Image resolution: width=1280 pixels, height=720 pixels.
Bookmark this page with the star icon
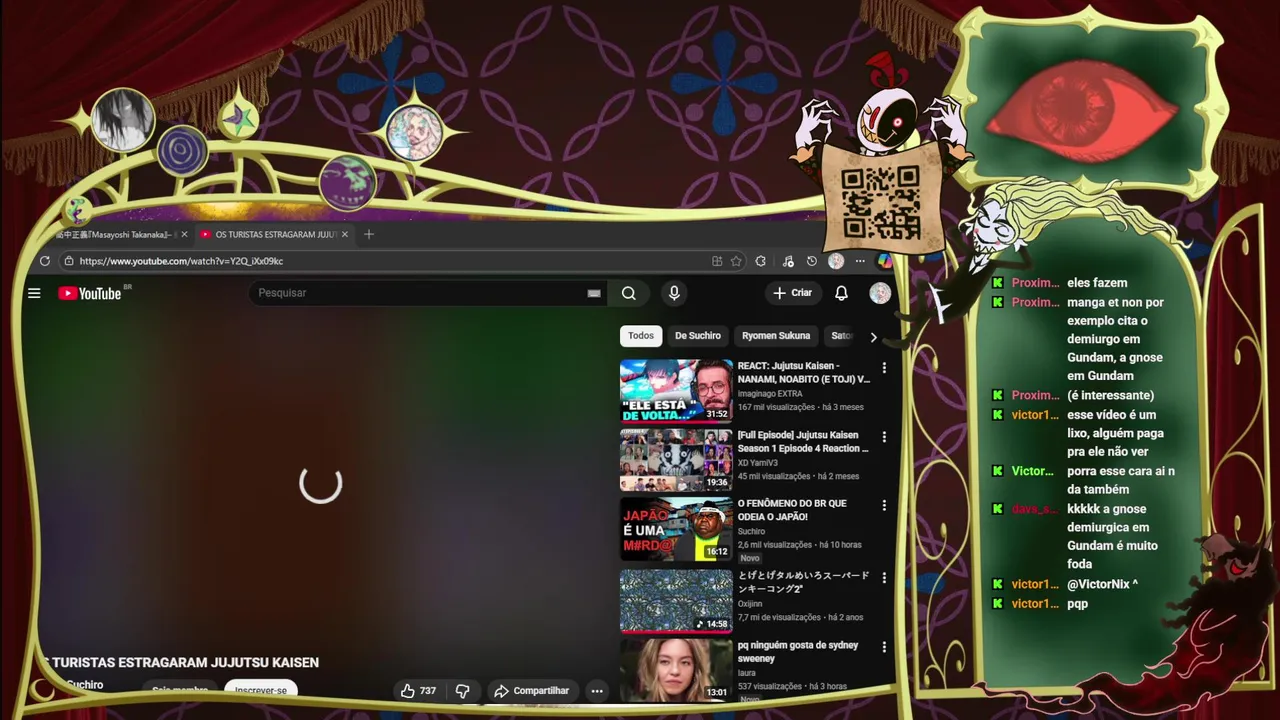point(736,261)
